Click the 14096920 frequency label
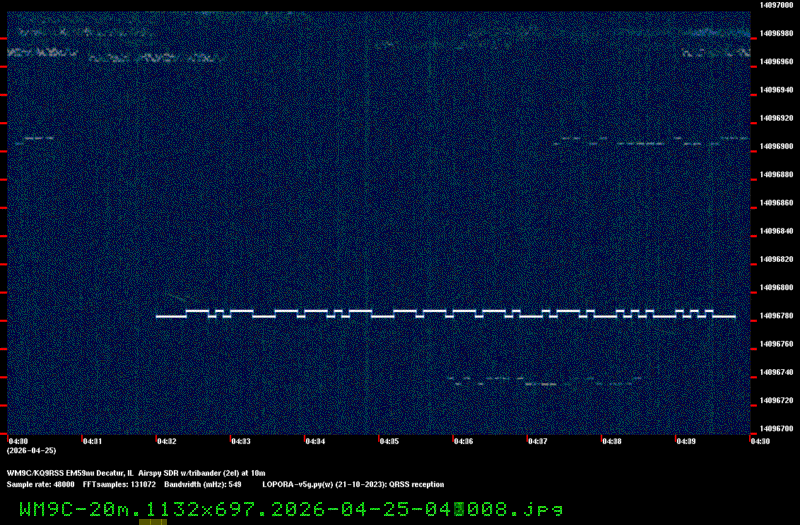The image size is (800, 525). pos(777,118)
